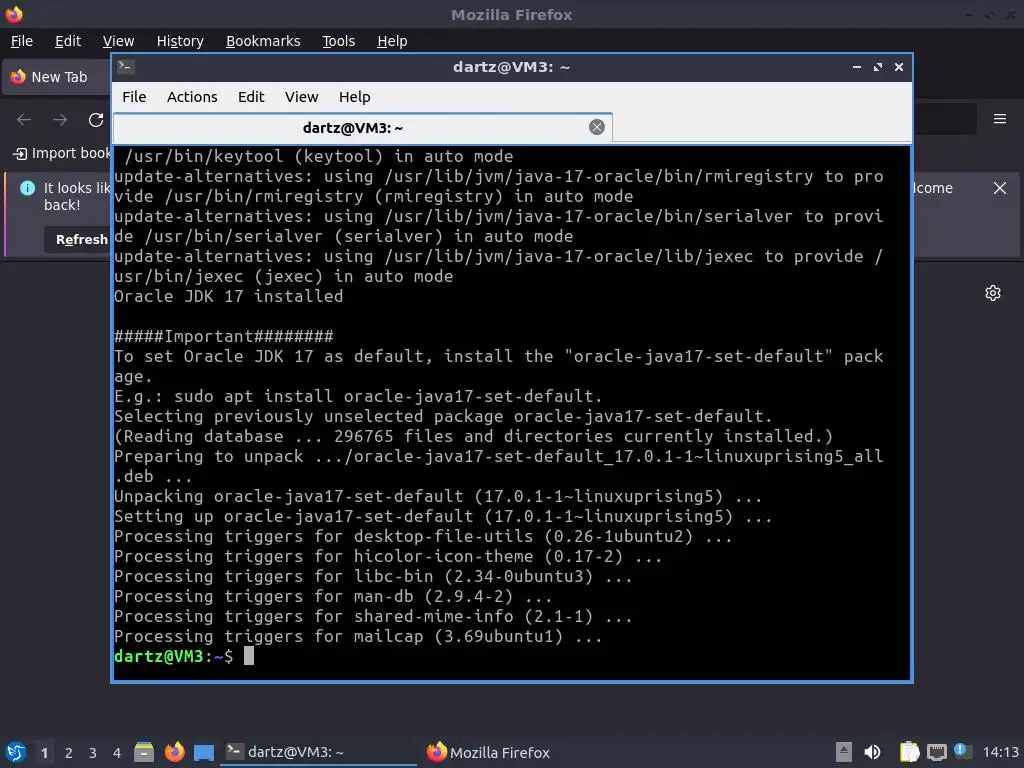Open the file manager from taskbar

point(144,752)
